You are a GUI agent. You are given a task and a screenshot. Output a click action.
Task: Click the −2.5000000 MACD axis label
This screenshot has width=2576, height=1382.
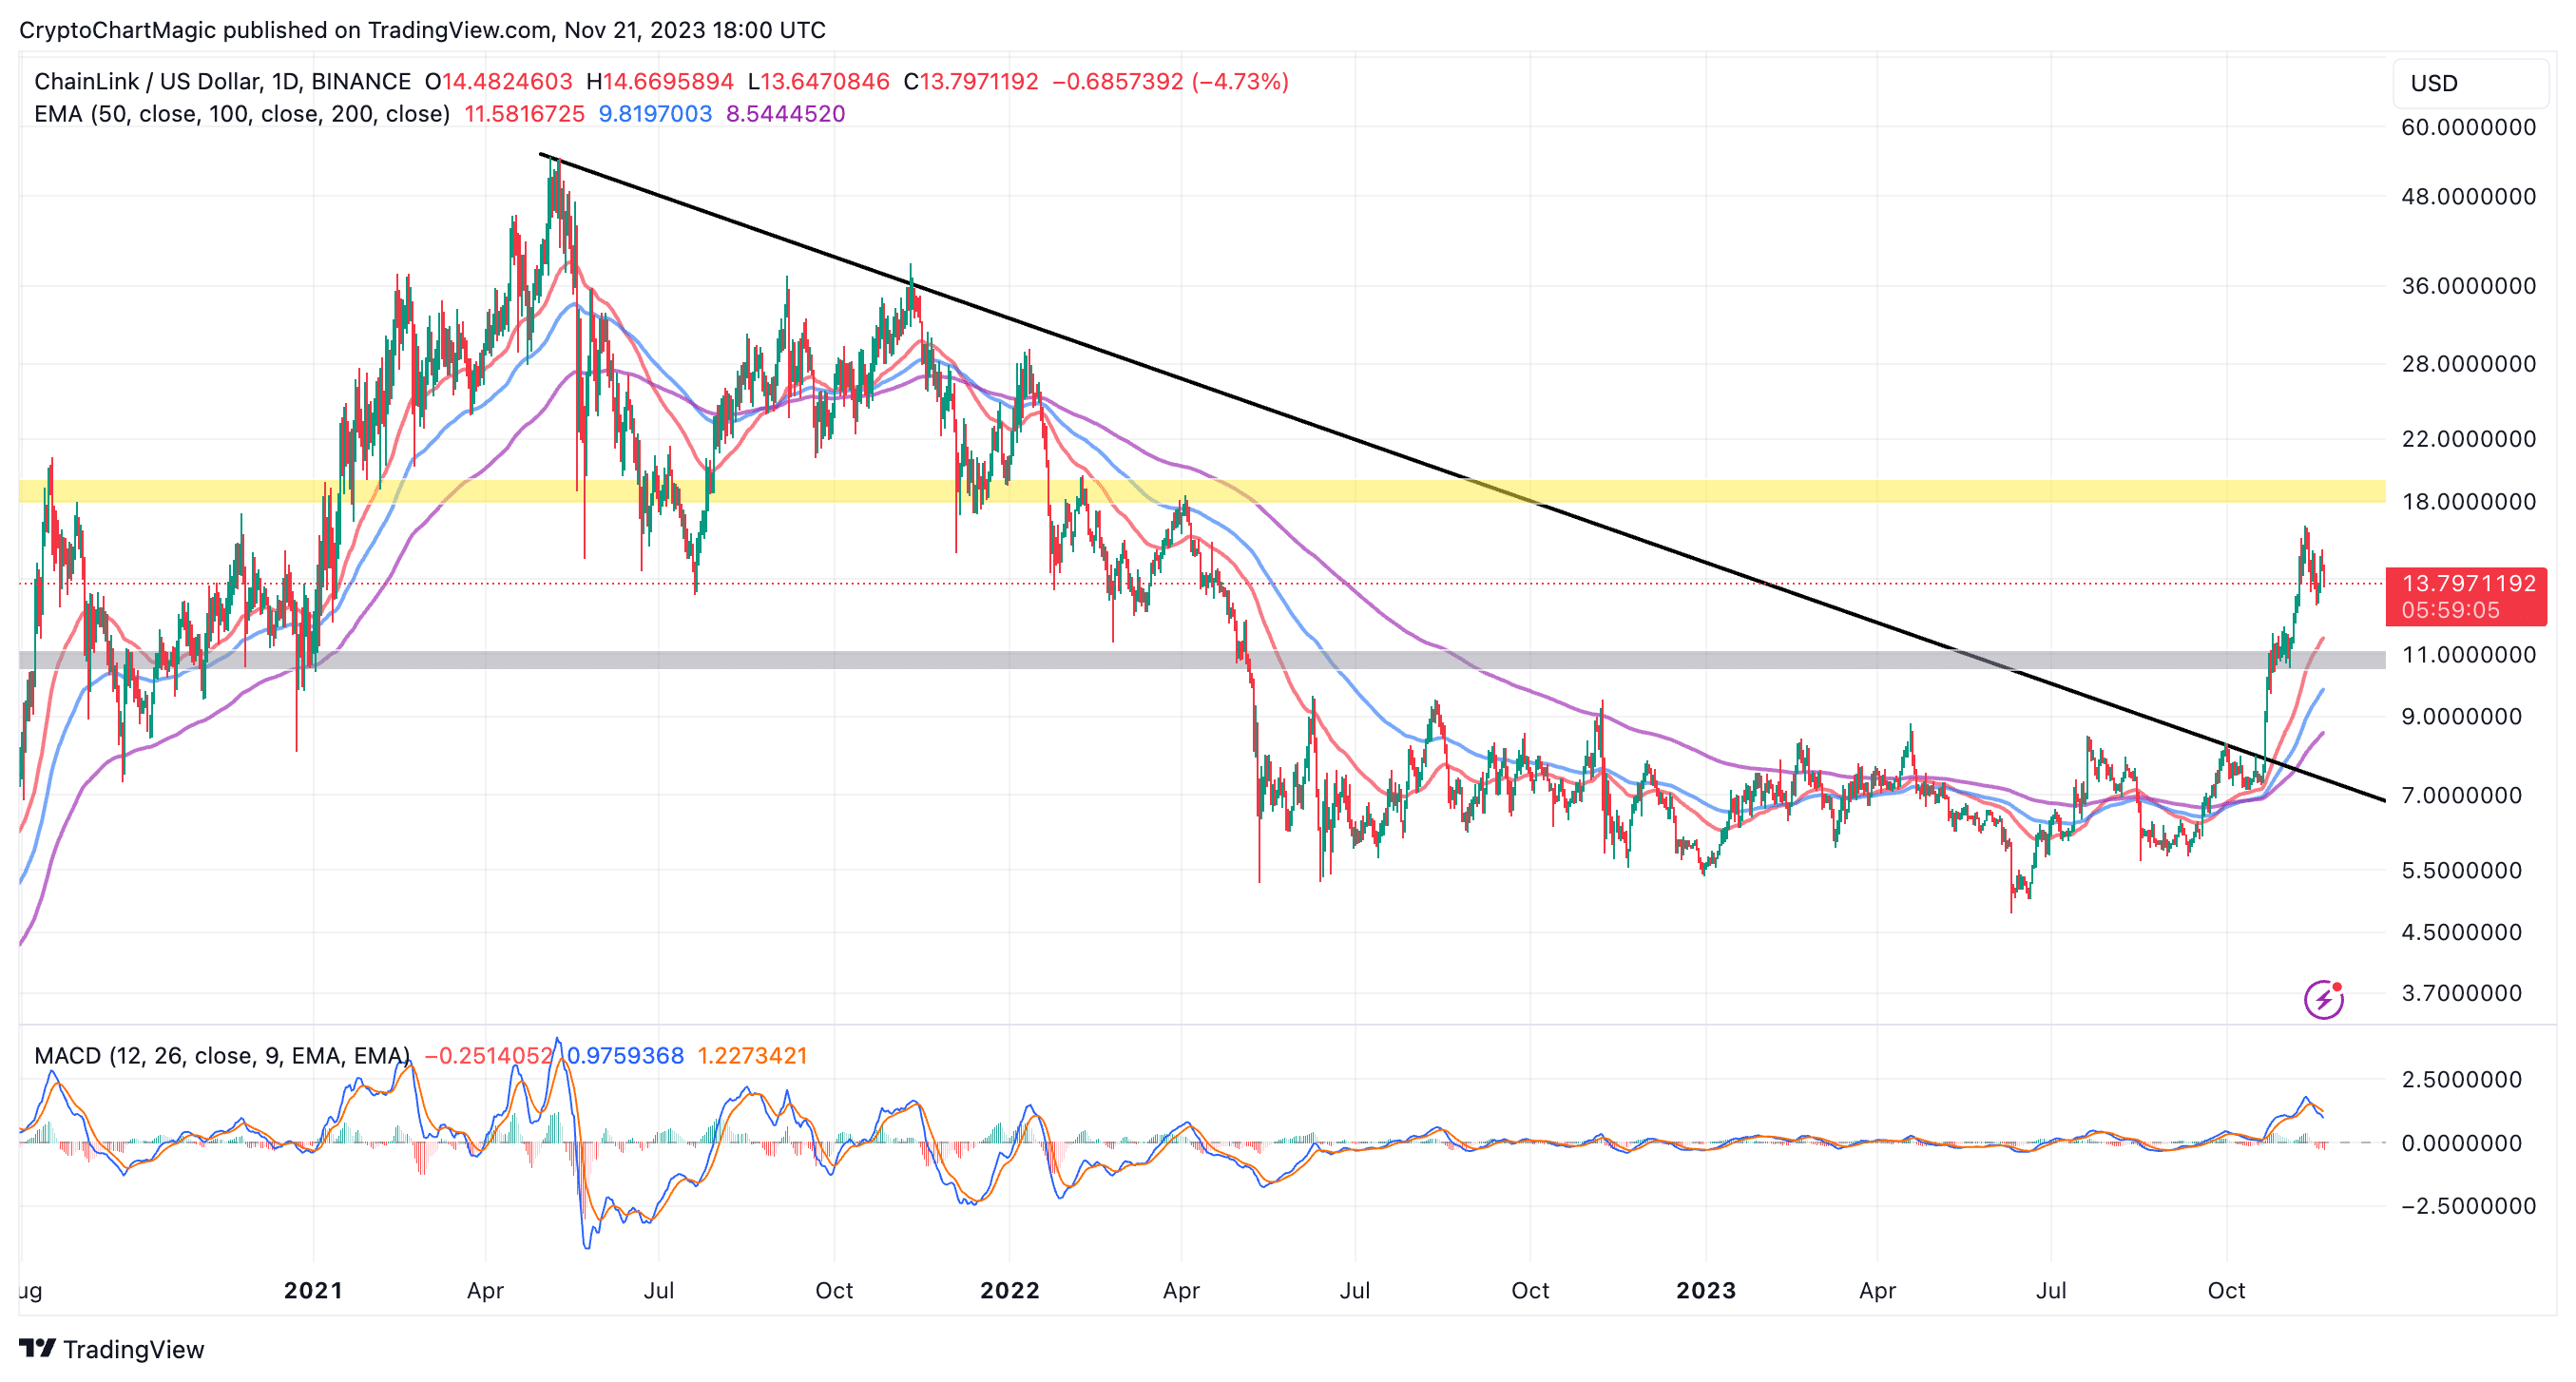pyautogui.click(x=2468, y=1206)
